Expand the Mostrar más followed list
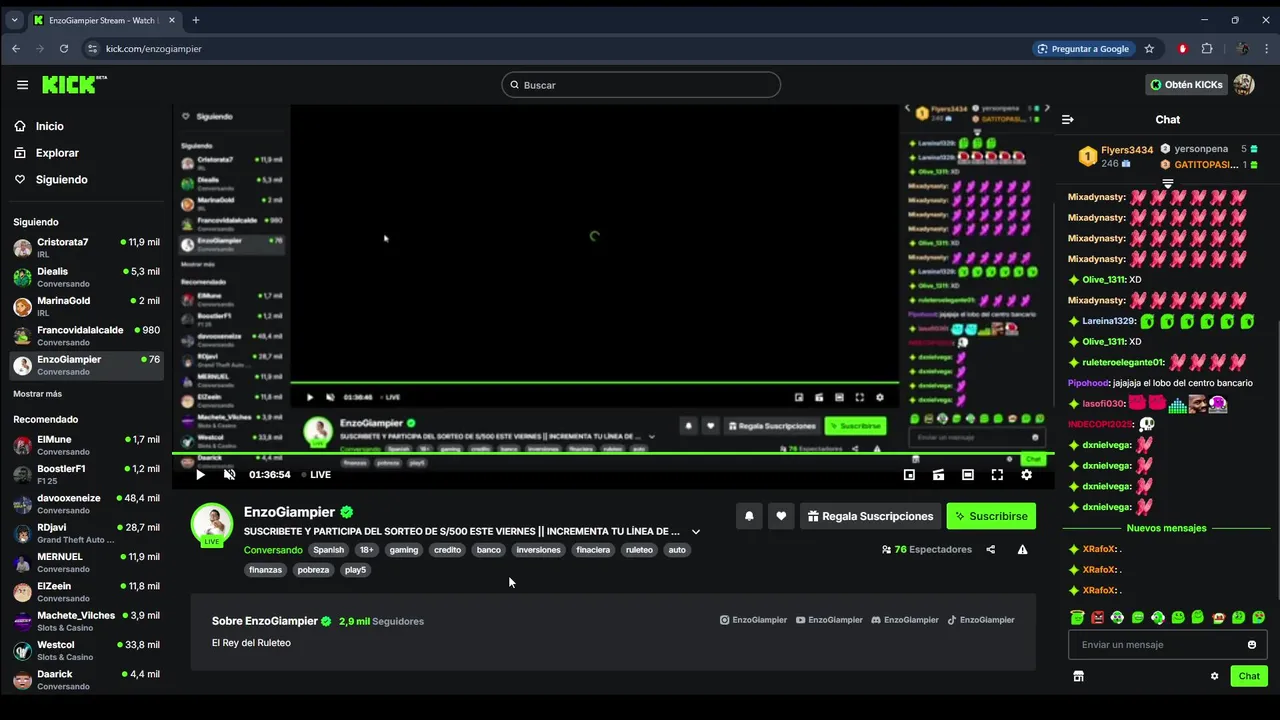Viewport: 1280px width, 720px height. [x=37, y=394]
